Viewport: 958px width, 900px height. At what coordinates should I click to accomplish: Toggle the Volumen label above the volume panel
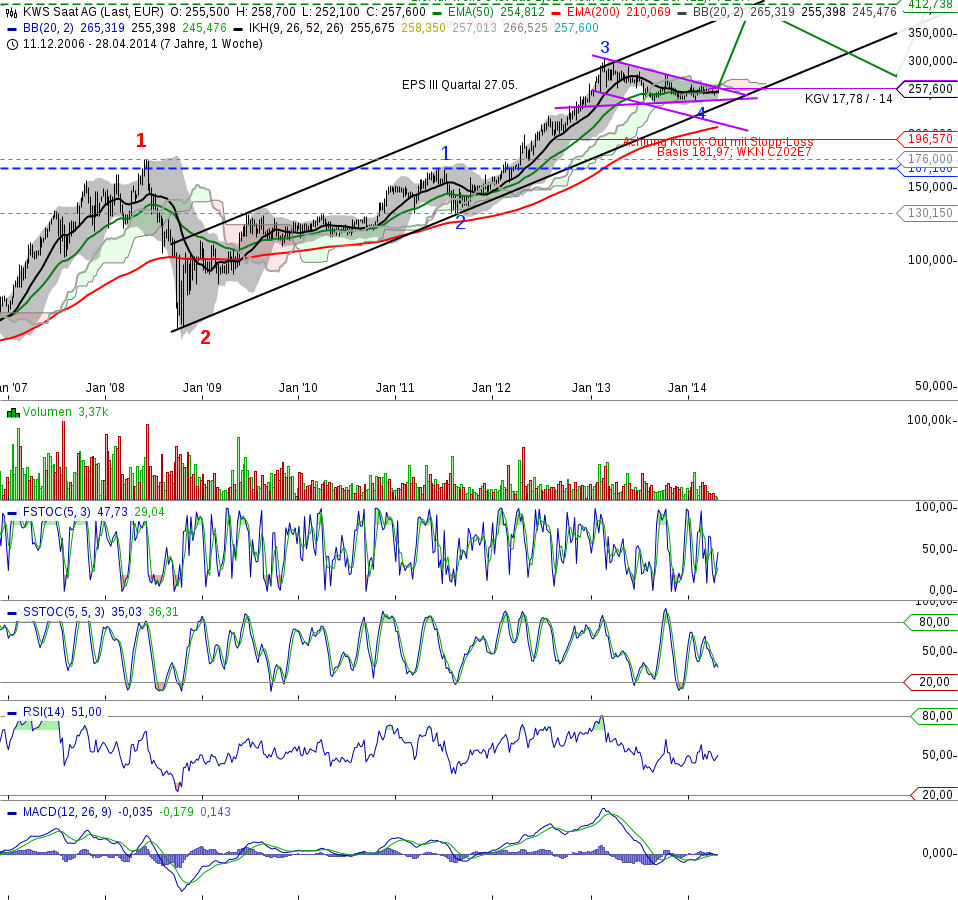(47, 412)
